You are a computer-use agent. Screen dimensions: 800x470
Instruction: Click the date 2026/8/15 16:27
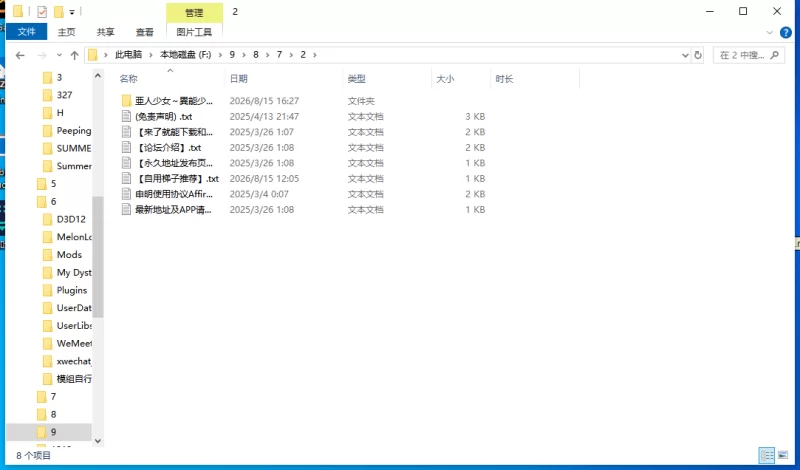[264, 101]
